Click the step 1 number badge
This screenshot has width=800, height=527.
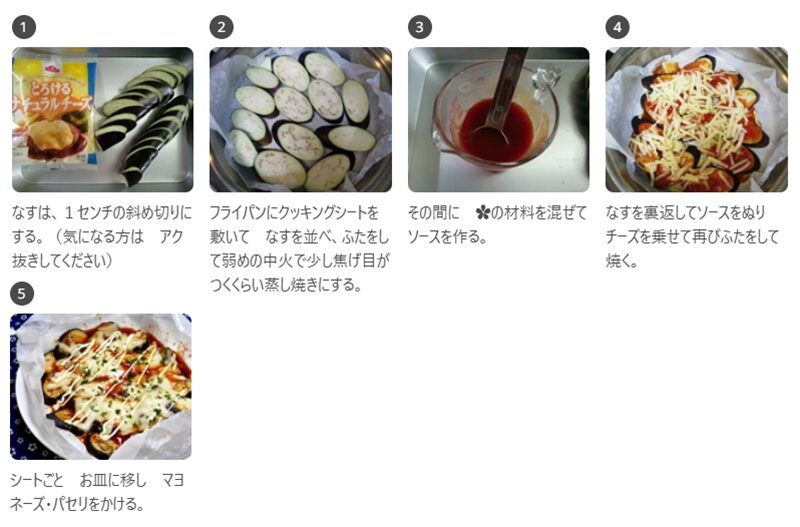[x=24, y=27]
